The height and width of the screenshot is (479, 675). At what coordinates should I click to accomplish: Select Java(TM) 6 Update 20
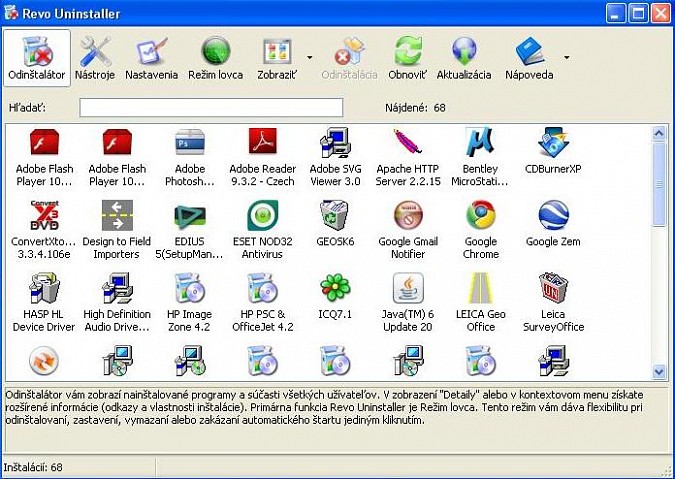tap(408, 303)
